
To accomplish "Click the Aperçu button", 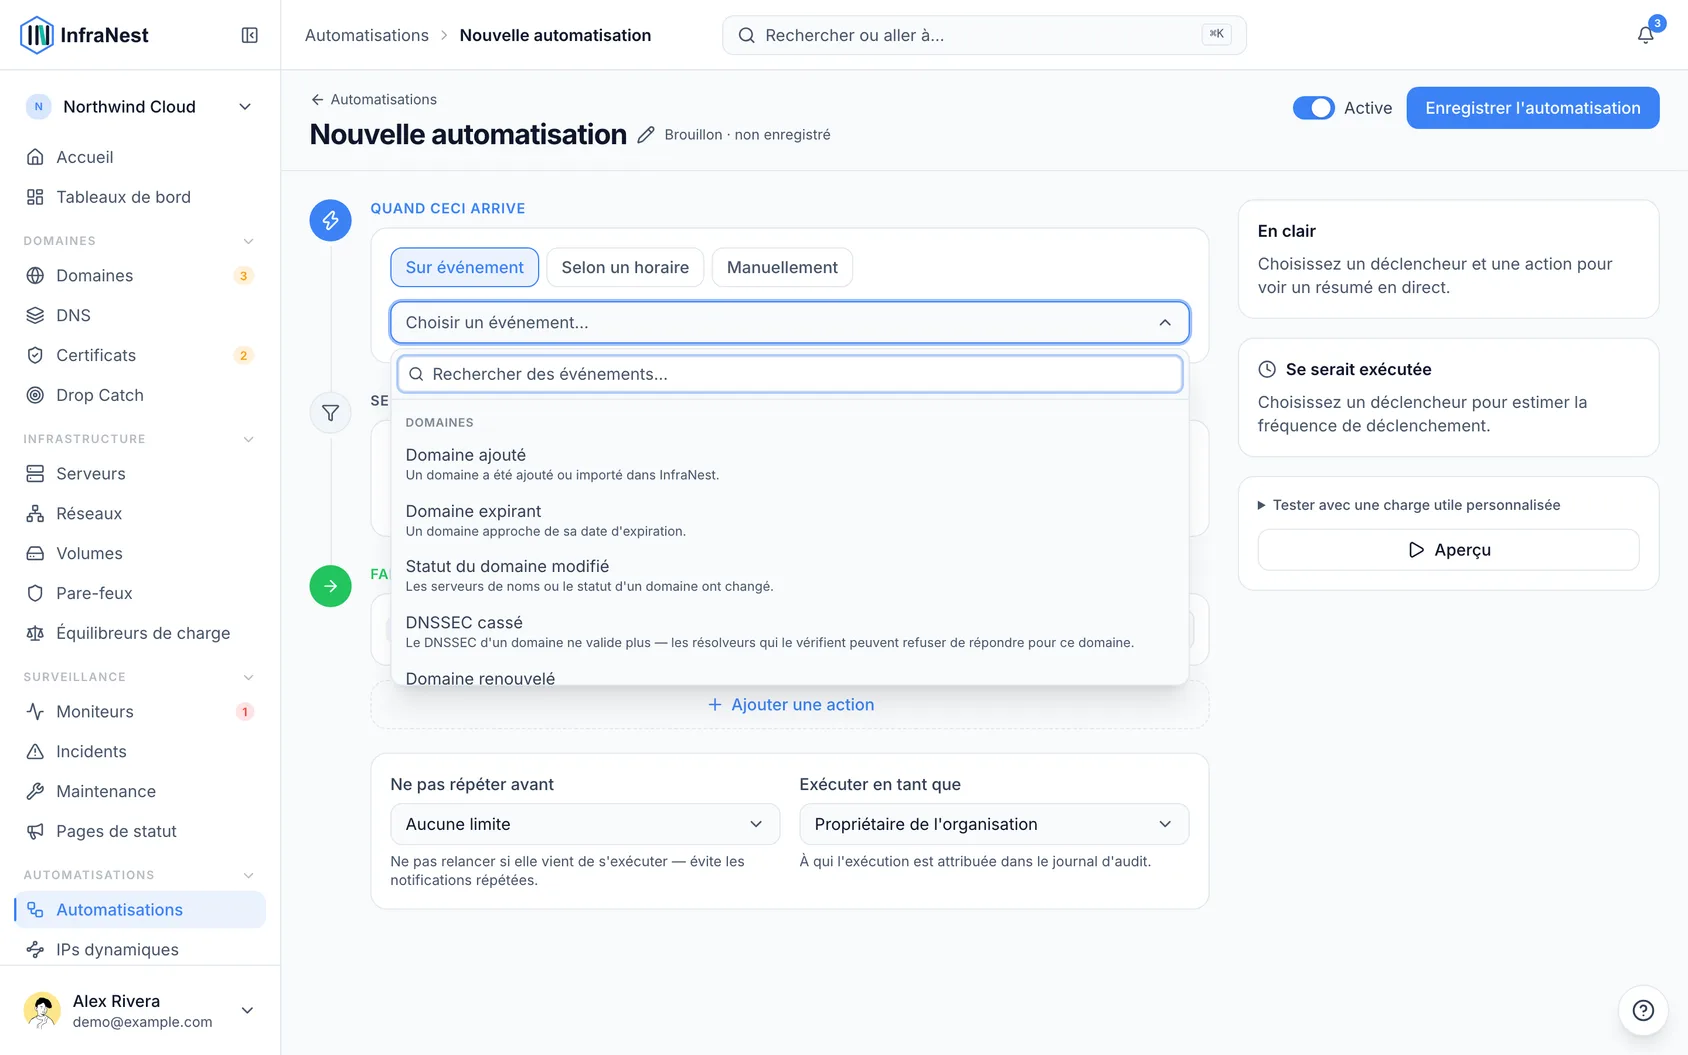I will [1448, 550].
